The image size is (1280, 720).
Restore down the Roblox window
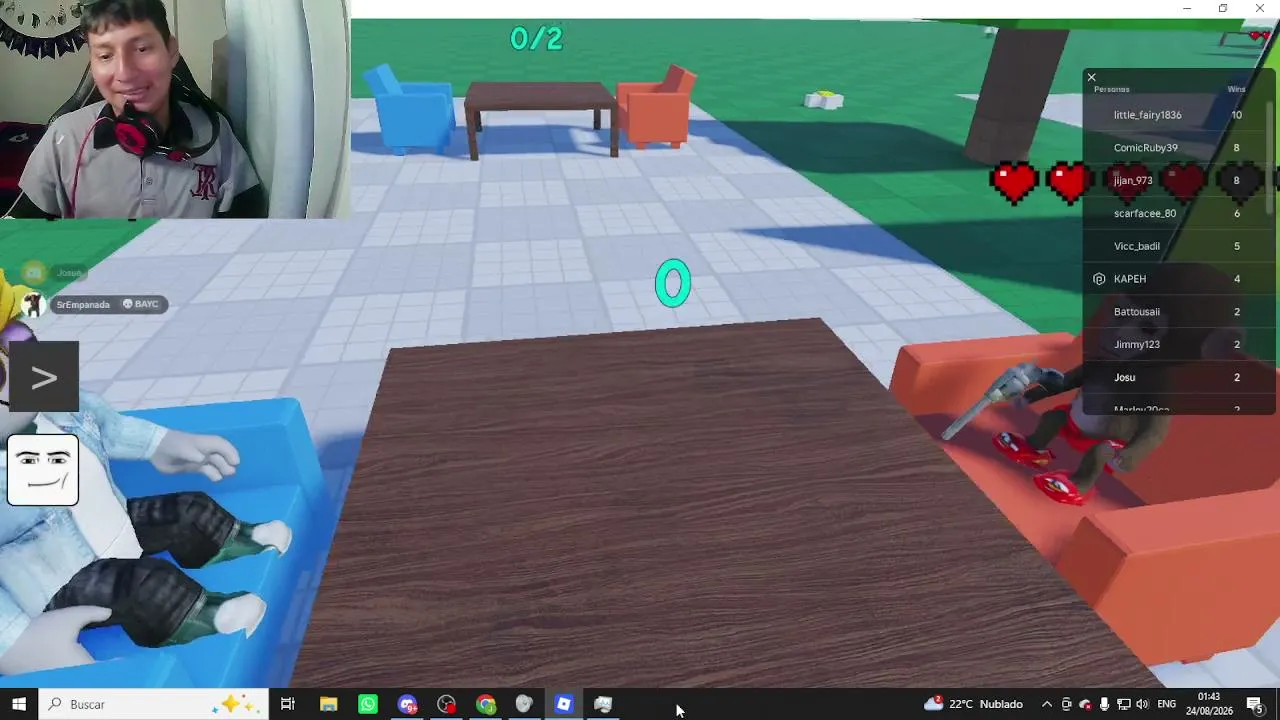coord(1223,9)
